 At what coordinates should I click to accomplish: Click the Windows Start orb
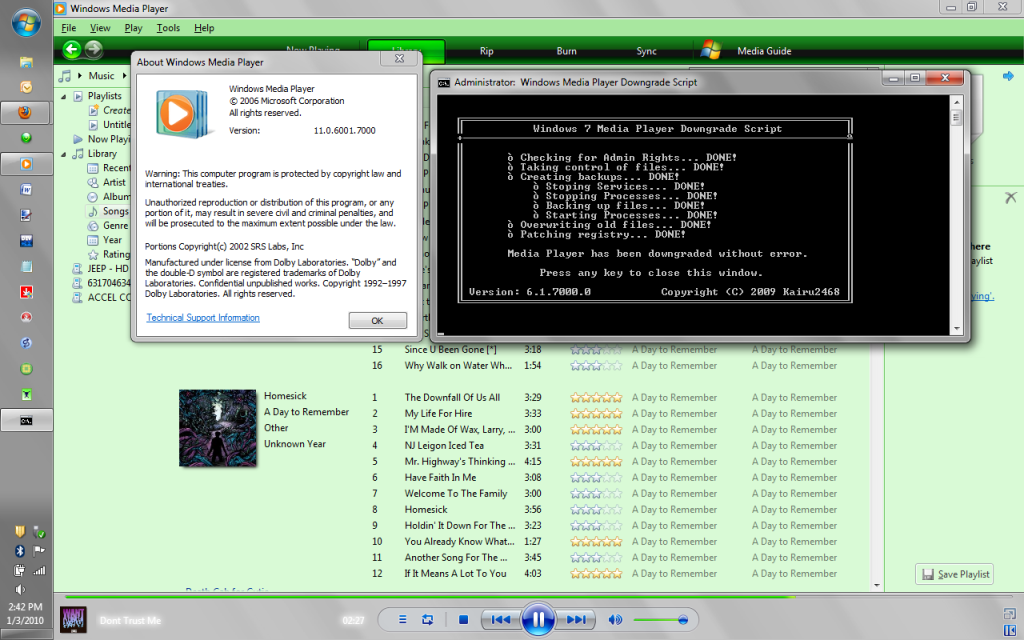click(x=26, y=25)
